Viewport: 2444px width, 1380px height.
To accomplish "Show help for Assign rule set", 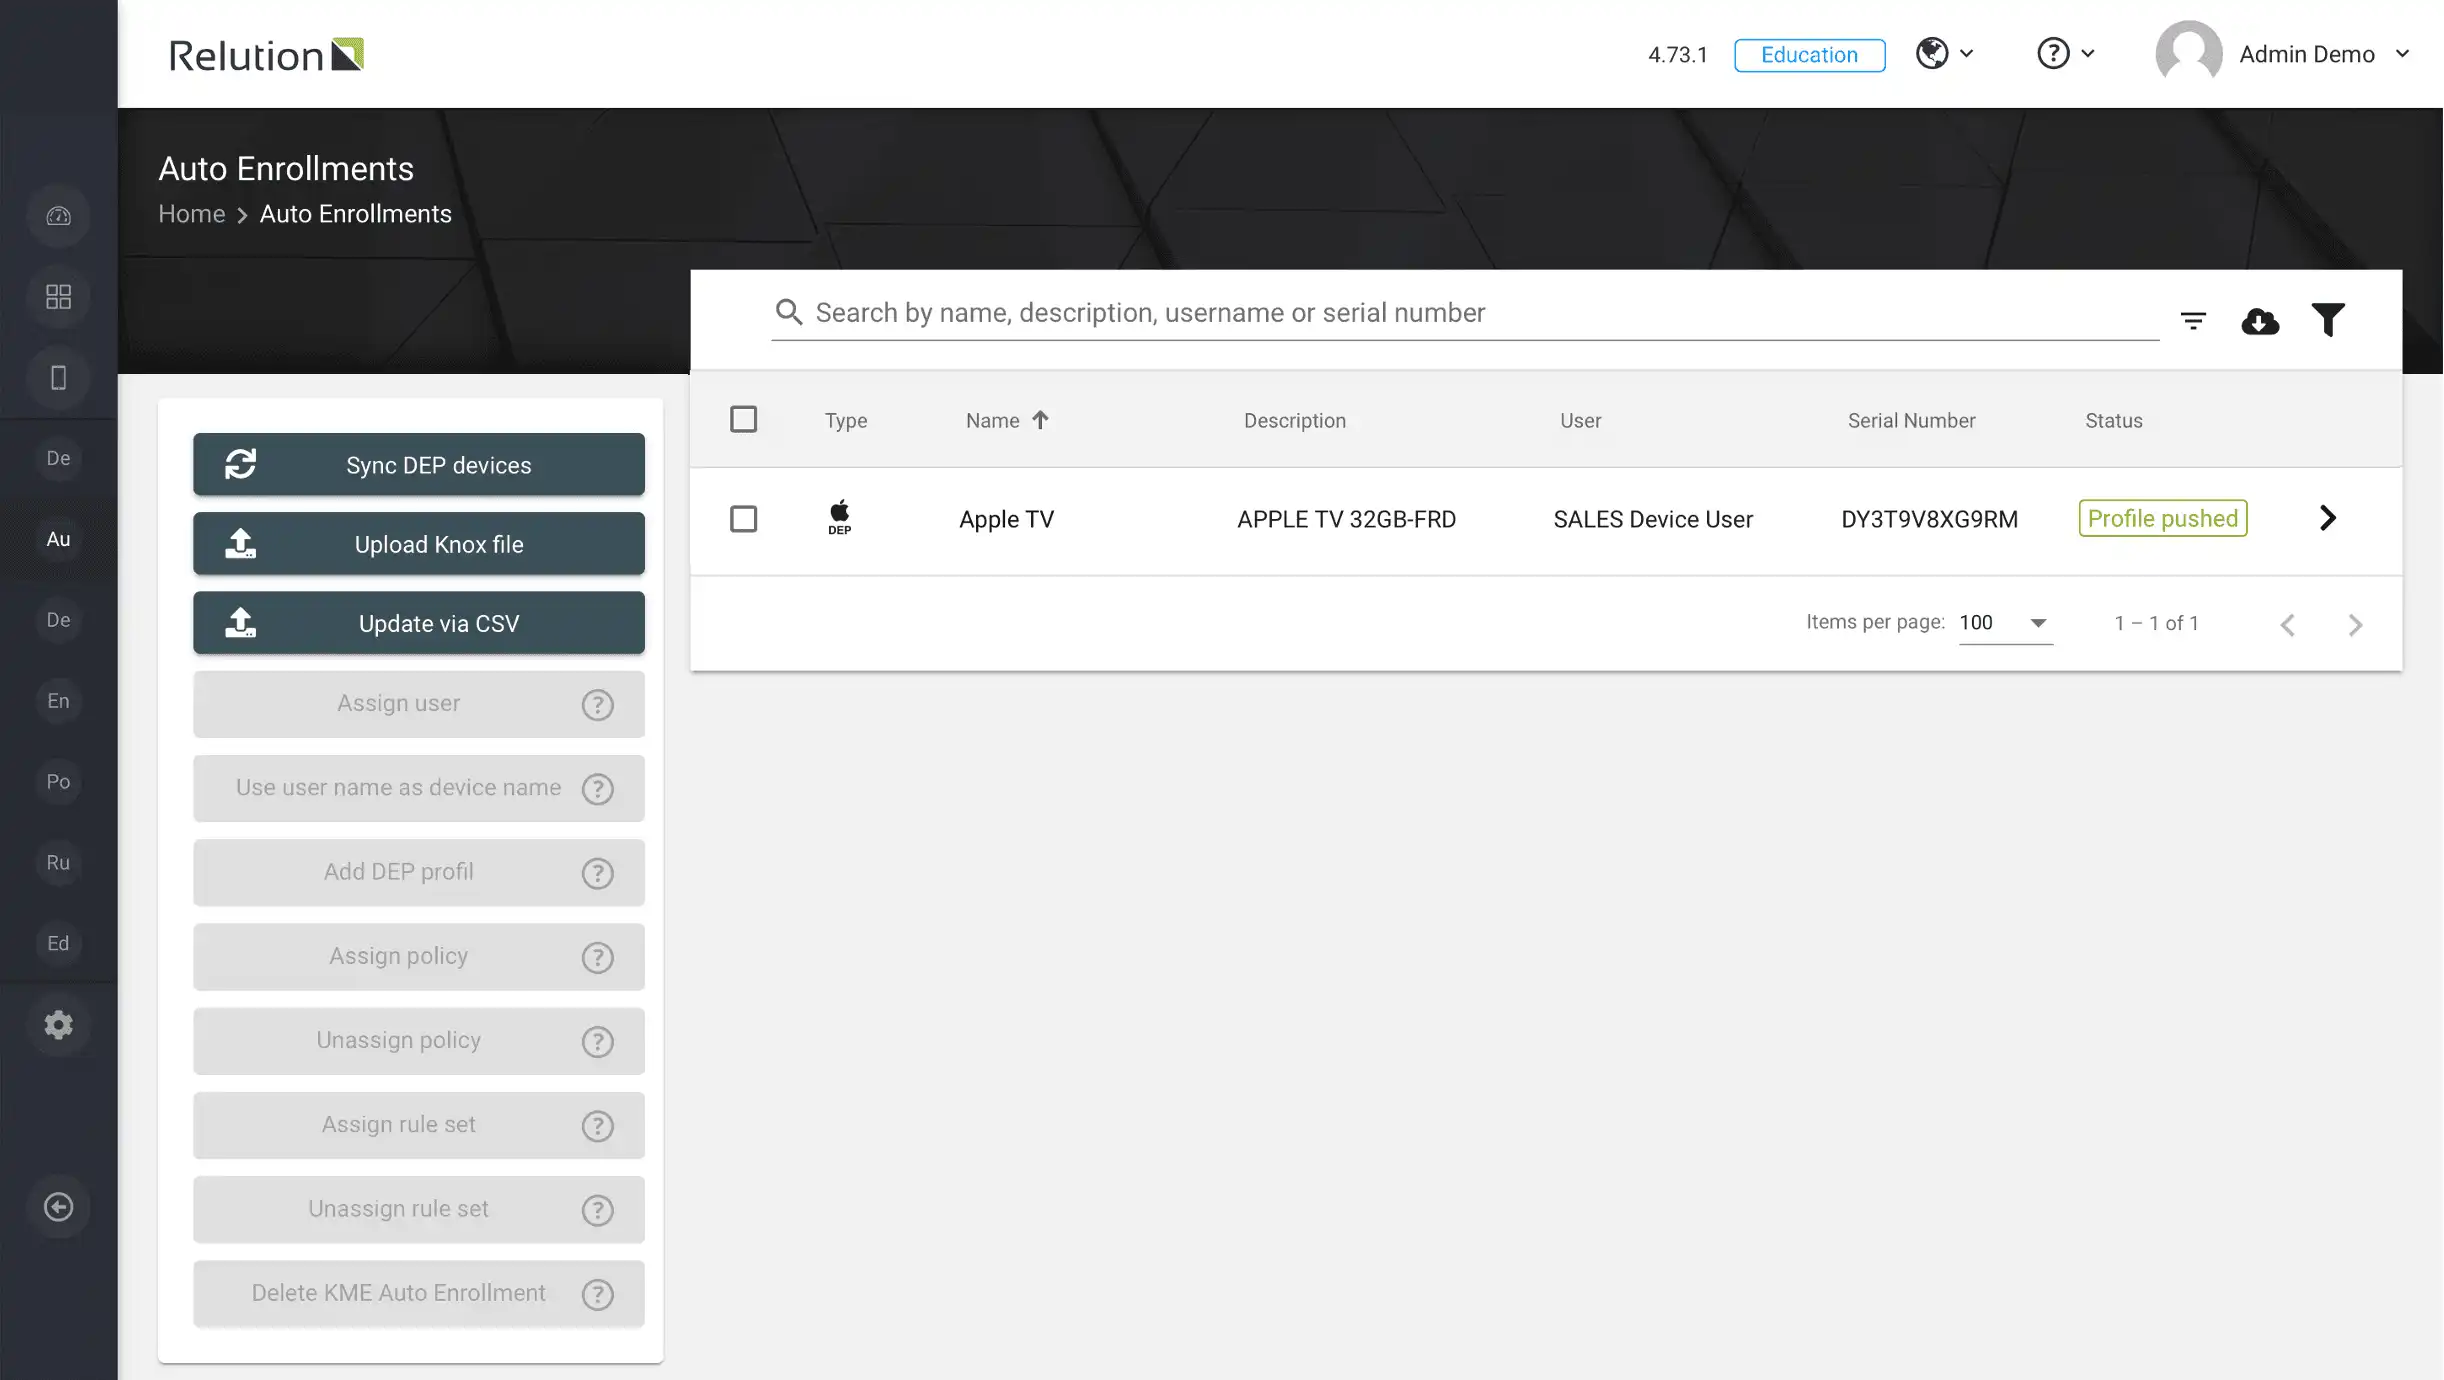I will (x=597, y=1126).
